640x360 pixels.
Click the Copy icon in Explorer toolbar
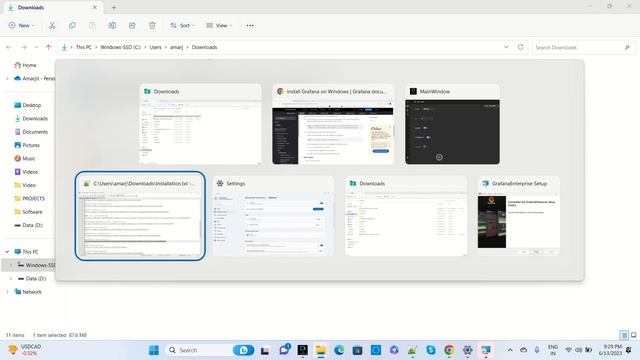72,25
